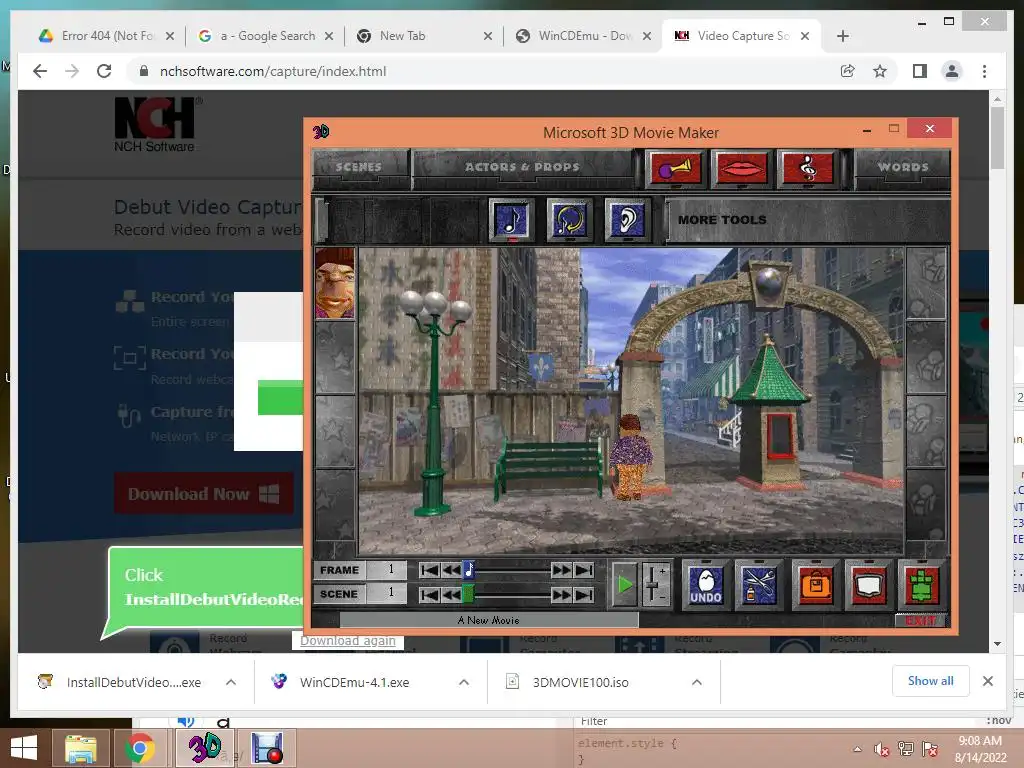Click Show all downloads
The image size is (1024, 768).
point(931,681)
